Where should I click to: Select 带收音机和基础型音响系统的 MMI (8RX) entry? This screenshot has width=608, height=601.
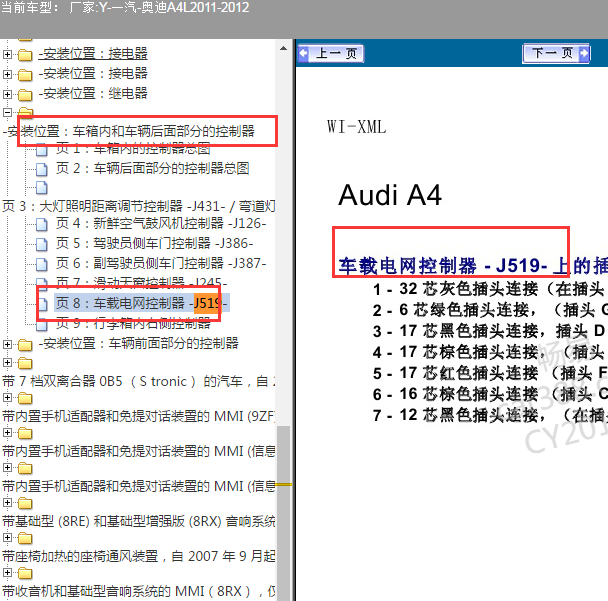[x=138, y=591]
